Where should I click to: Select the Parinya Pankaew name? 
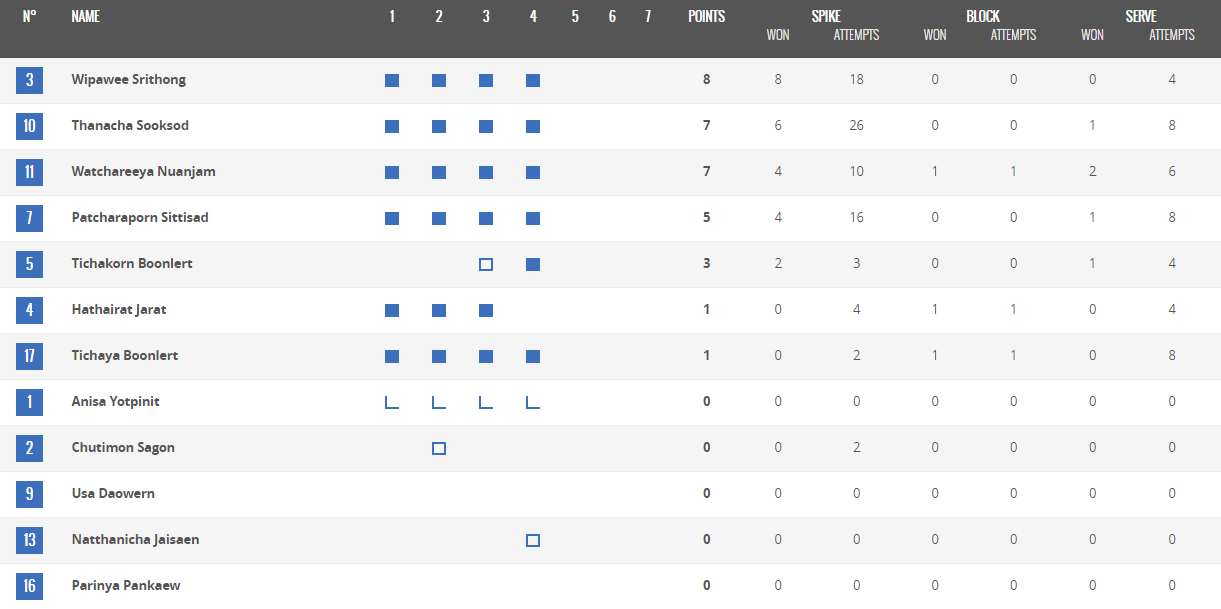pos(126,586)
